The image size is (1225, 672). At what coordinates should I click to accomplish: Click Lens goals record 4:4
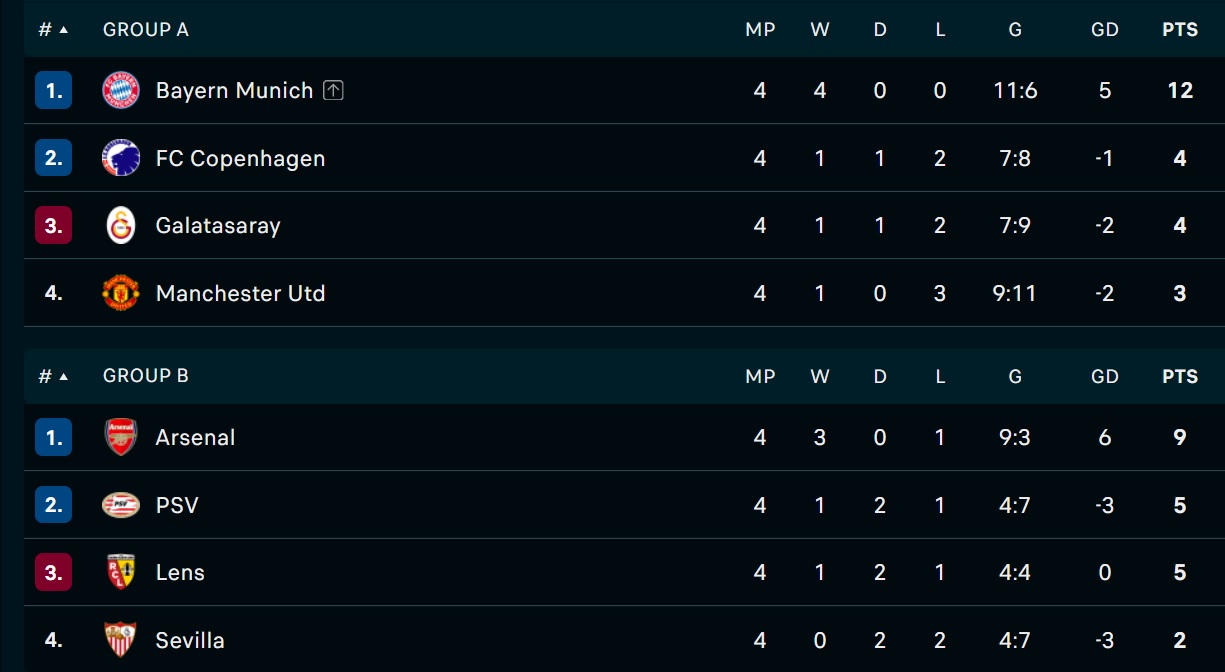click(x=1015, y=572)
